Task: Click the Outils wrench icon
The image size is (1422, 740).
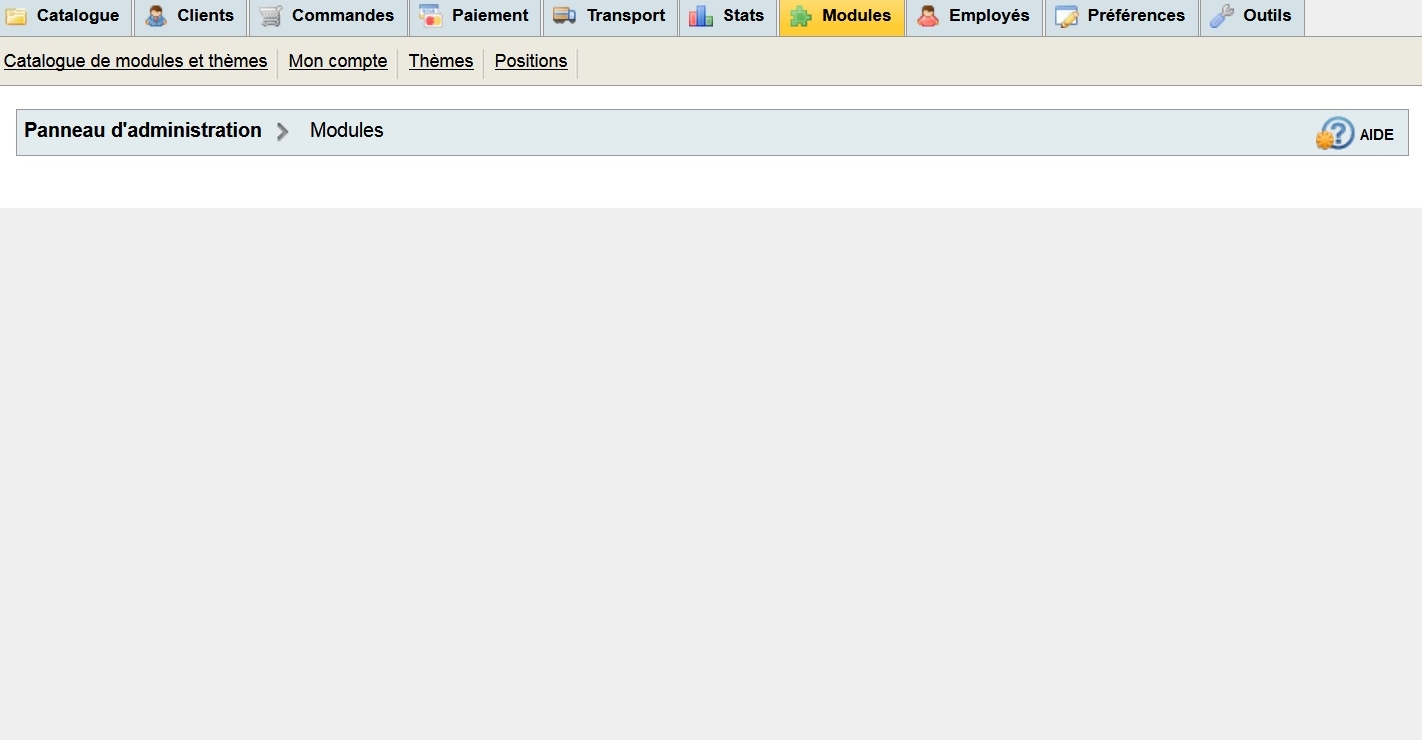Action: [x=1222, y=16]
